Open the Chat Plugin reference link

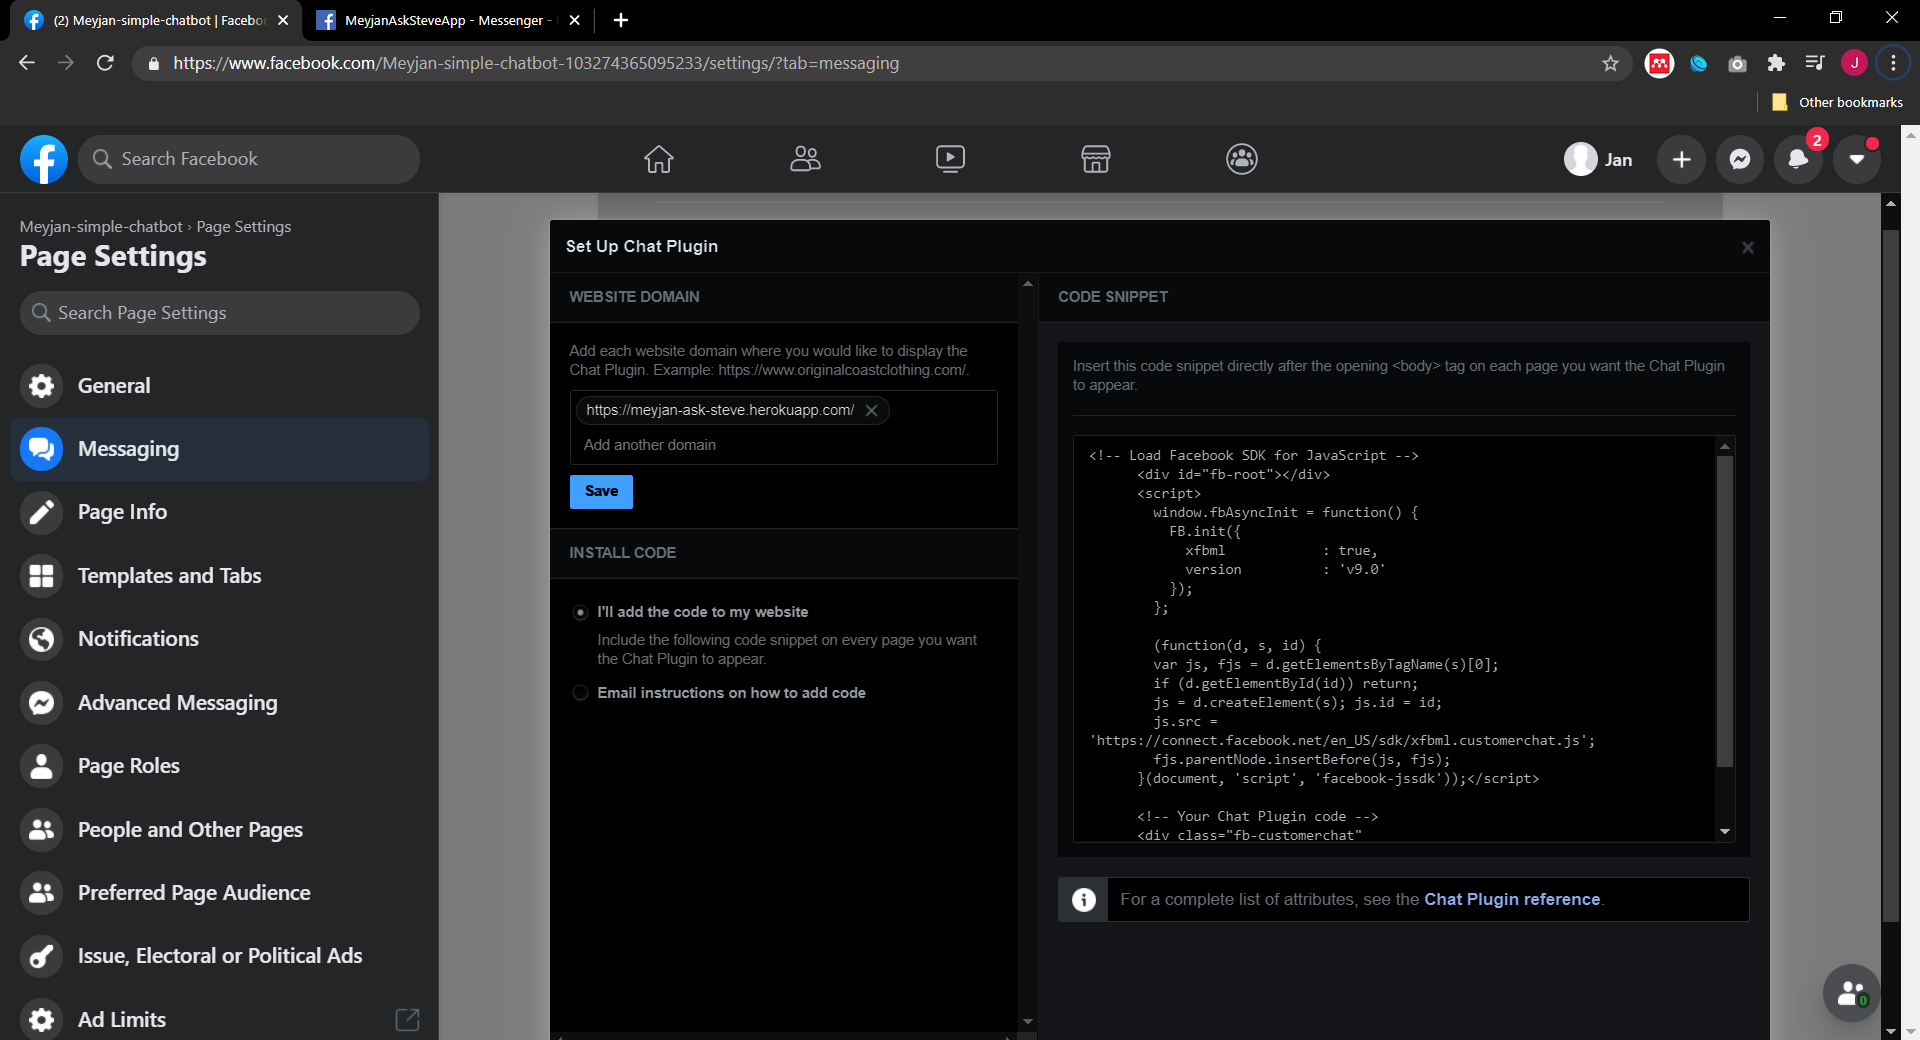[x=1512, y=899]
